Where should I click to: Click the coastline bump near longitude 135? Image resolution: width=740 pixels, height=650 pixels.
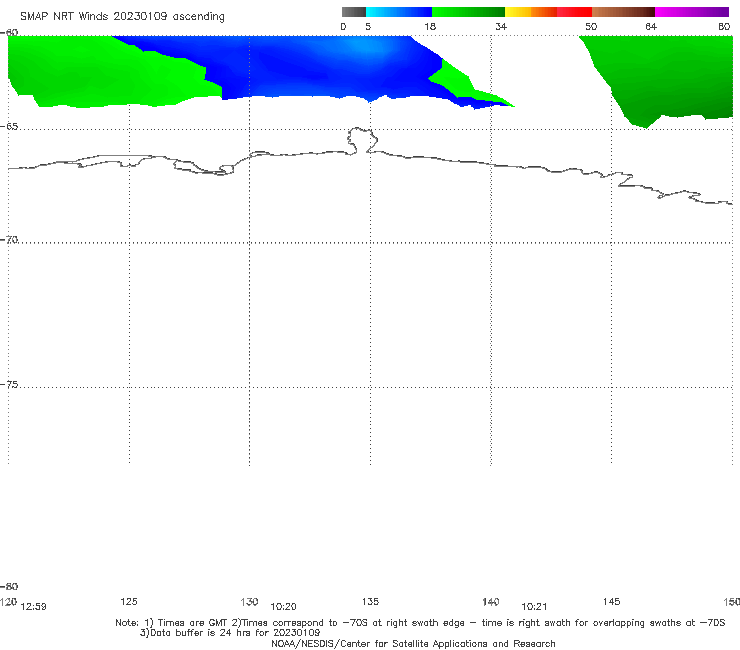(362, 140)
